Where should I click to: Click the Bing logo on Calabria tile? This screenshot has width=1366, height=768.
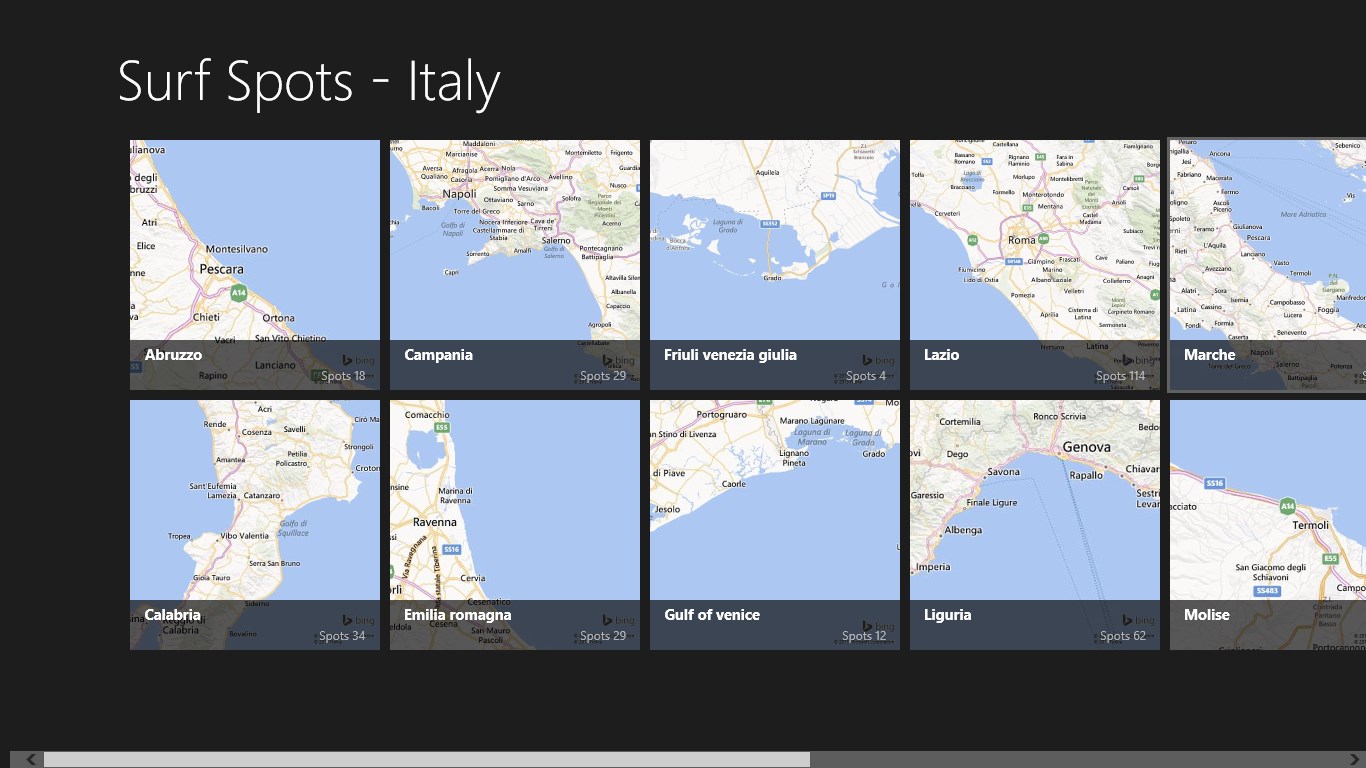pos(359,620)
